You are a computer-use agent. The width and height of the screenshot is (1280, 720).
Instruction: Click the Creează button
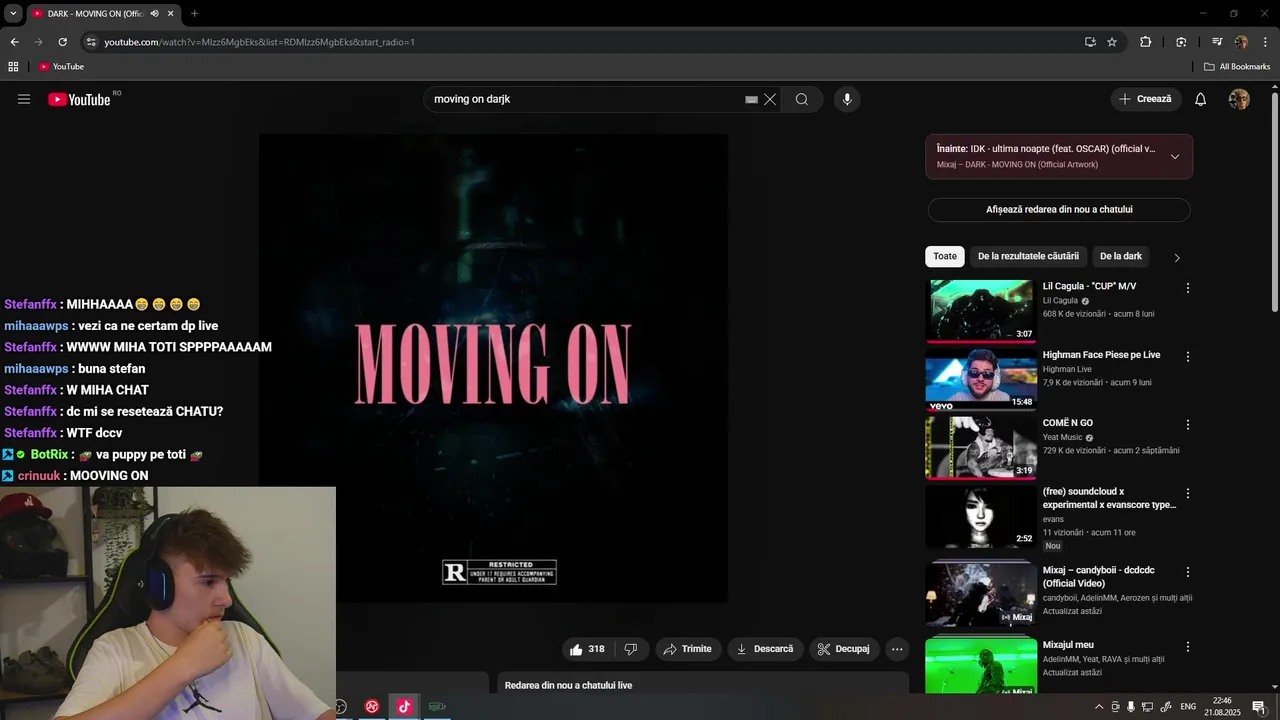coord(1146,99)
